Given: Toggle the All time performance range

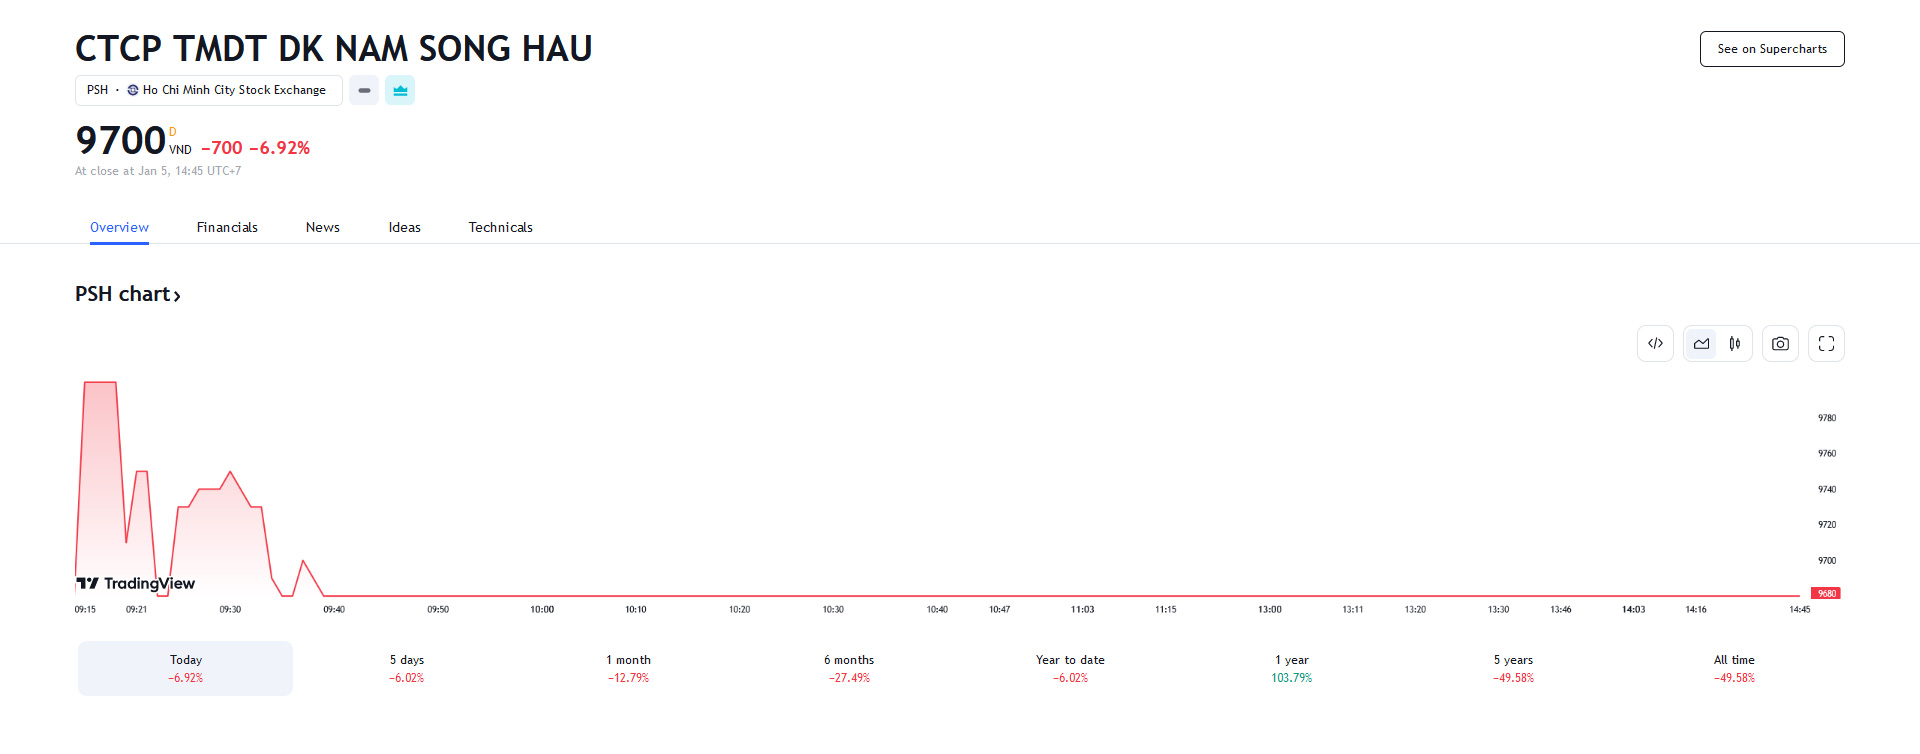Looking at the screenshot, I should (x=1734, y=668).
